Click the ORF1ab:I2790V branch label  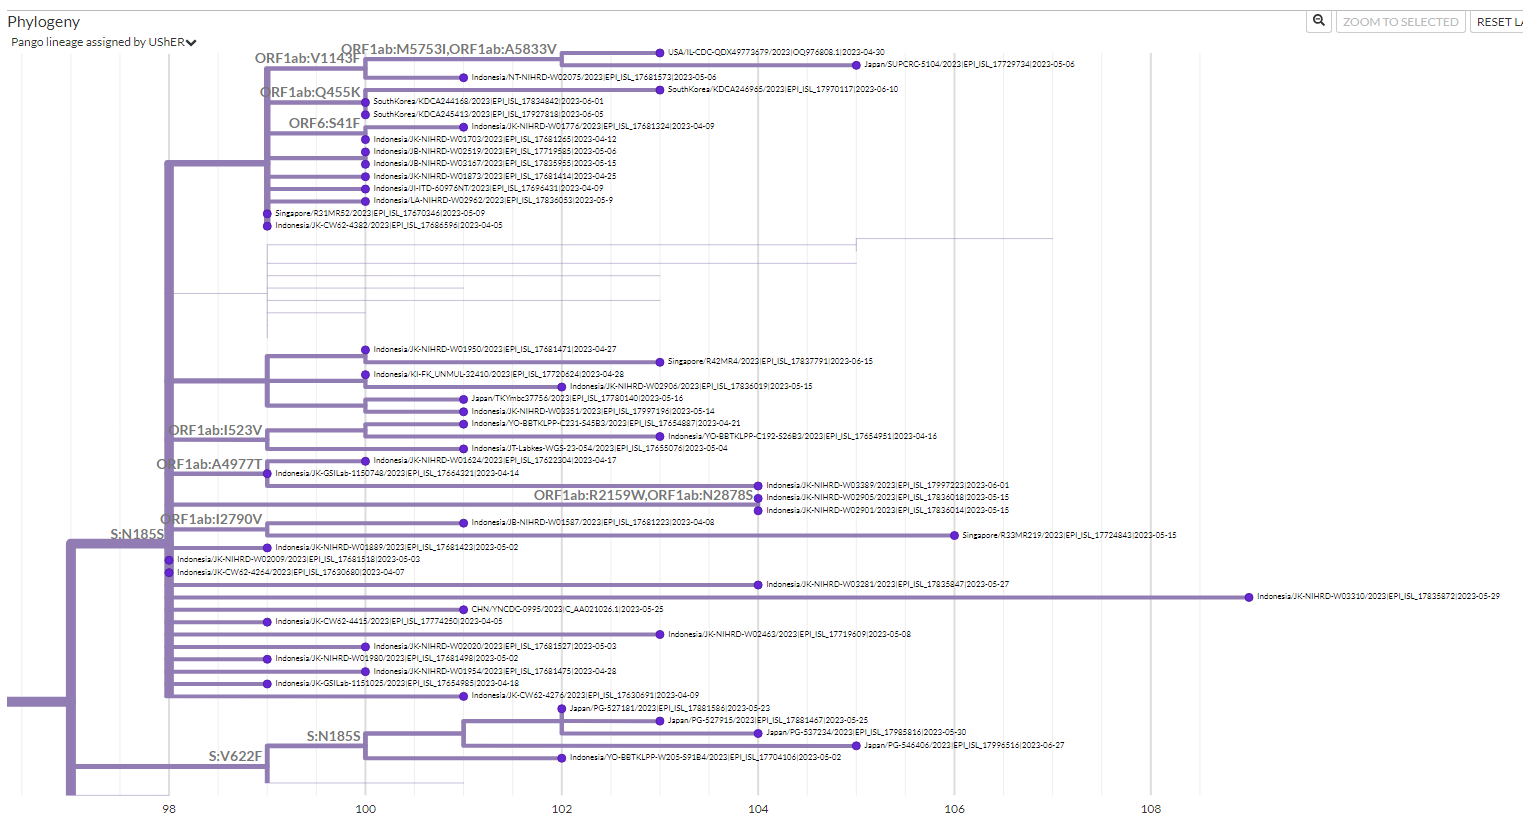214,519
